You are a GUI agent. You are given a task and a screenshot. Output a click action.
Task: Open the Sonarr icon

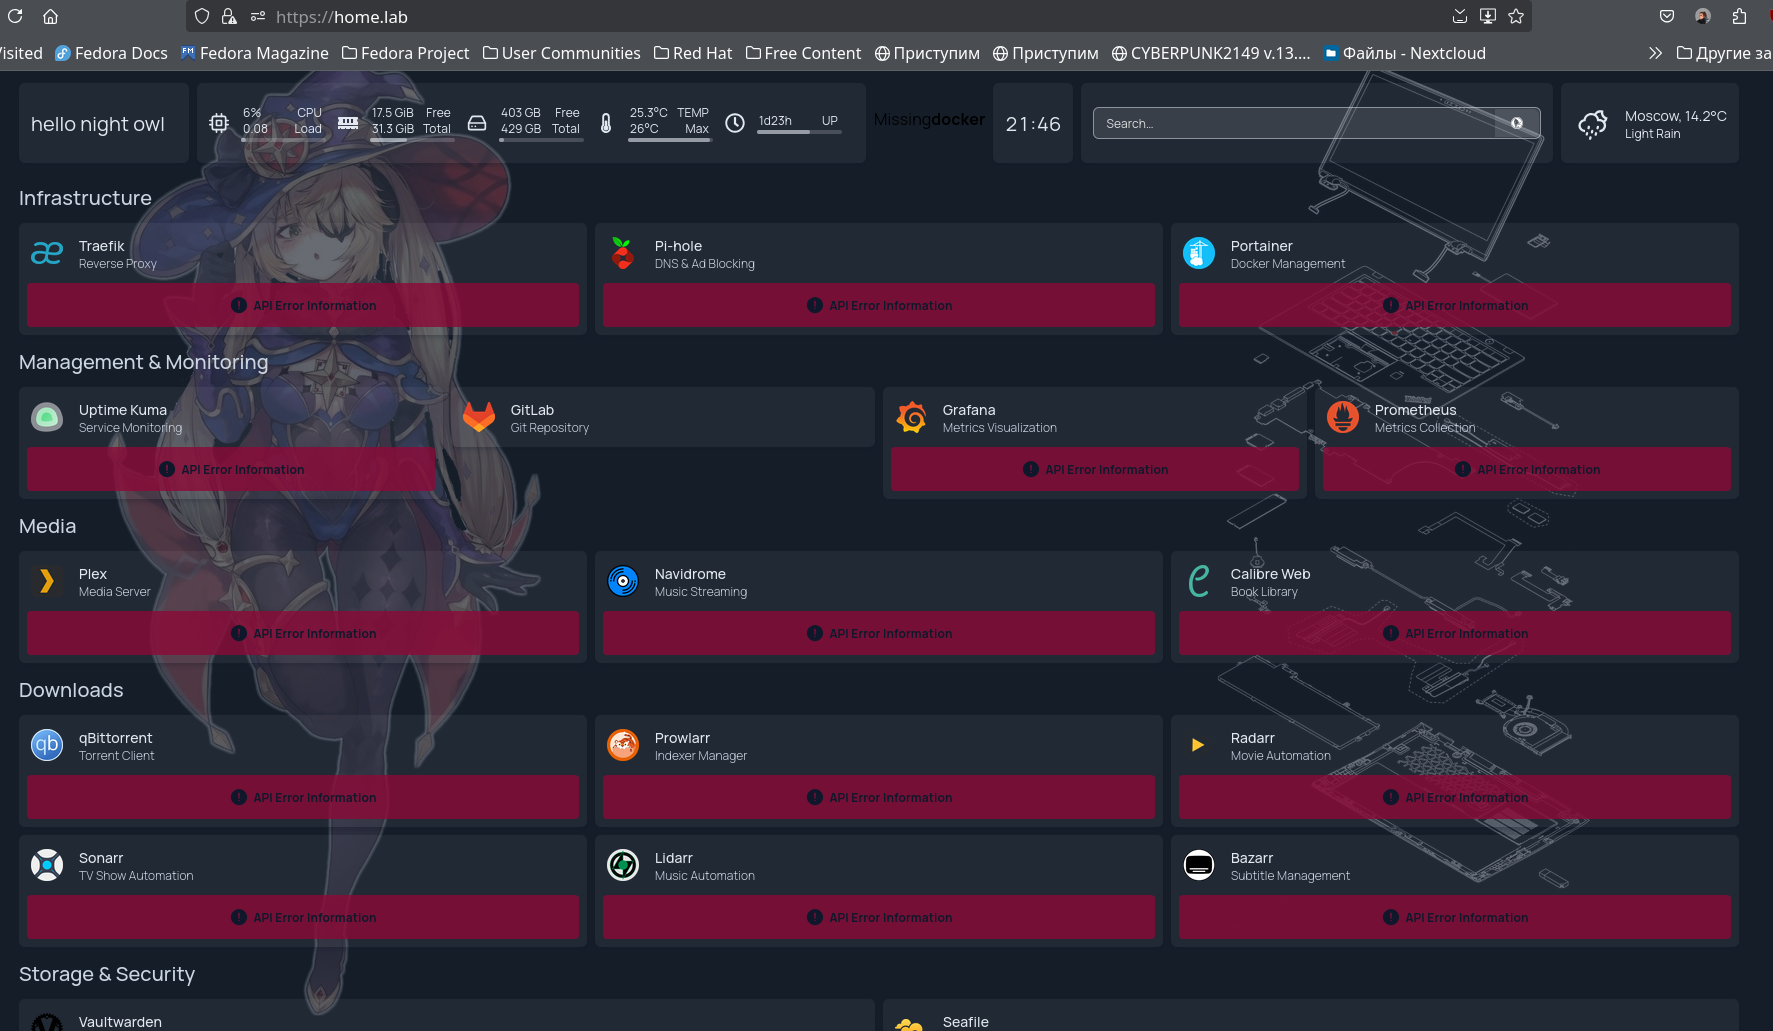[47, 866]
